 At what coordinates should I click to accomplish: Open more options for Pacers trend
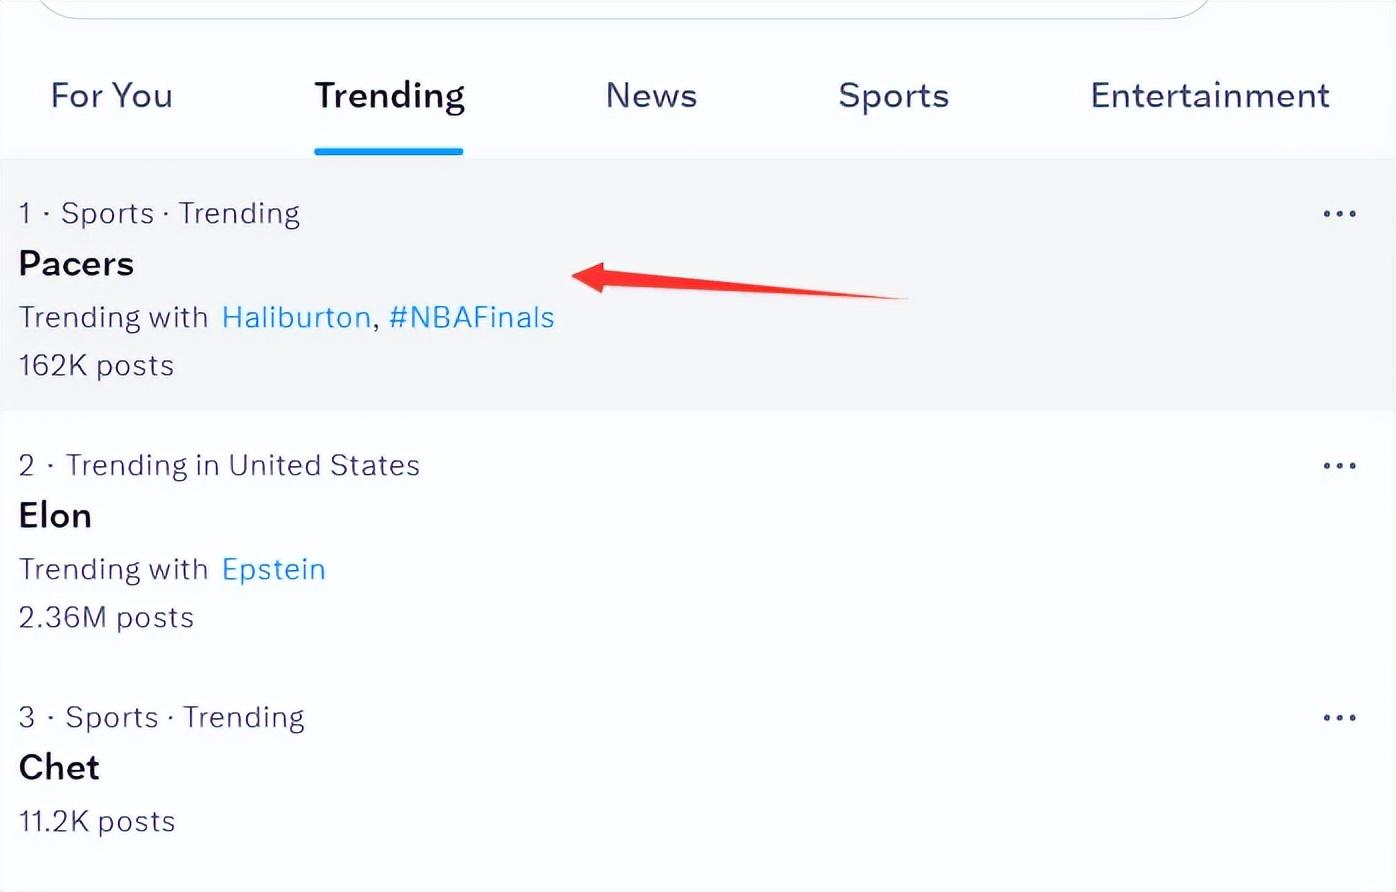click(x=1339, y=214)
